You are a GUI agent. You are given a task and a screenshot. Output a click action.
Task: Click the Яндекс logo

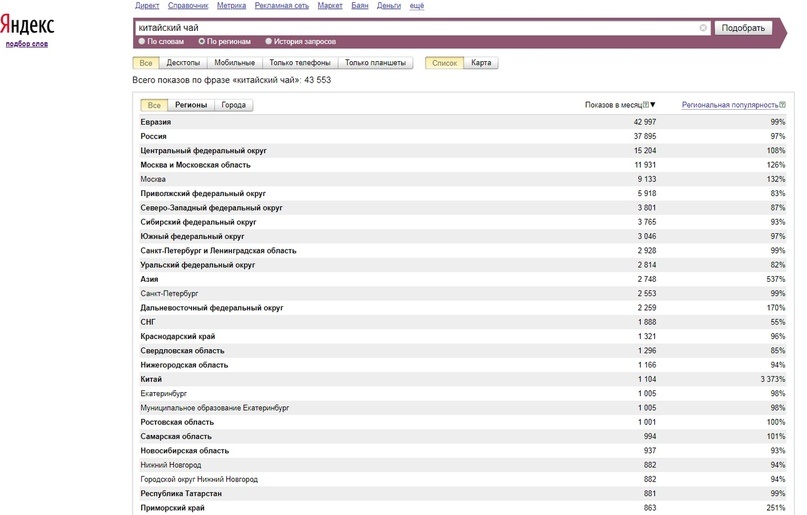[x=27, y=25]
